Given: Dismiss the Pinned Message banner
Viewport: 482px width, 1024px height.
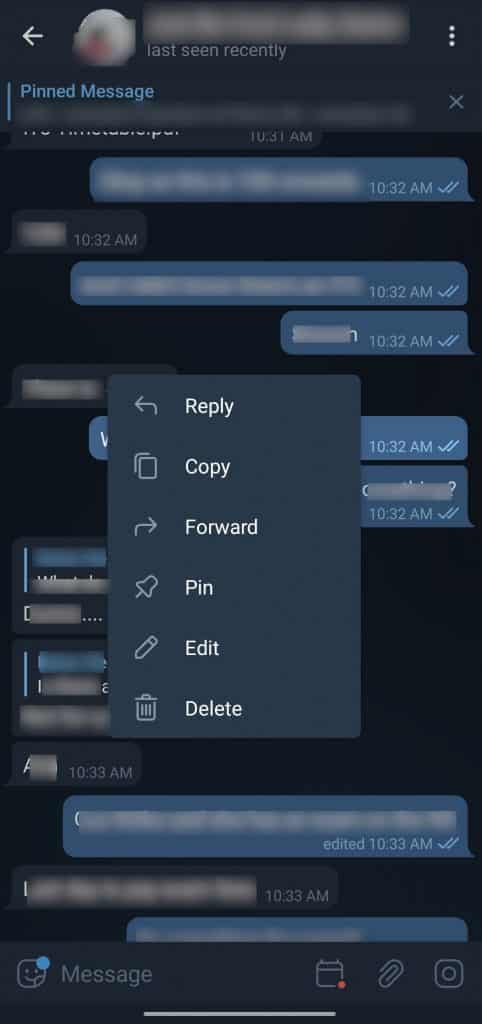Looking at the screenshot, I should 456,102.
